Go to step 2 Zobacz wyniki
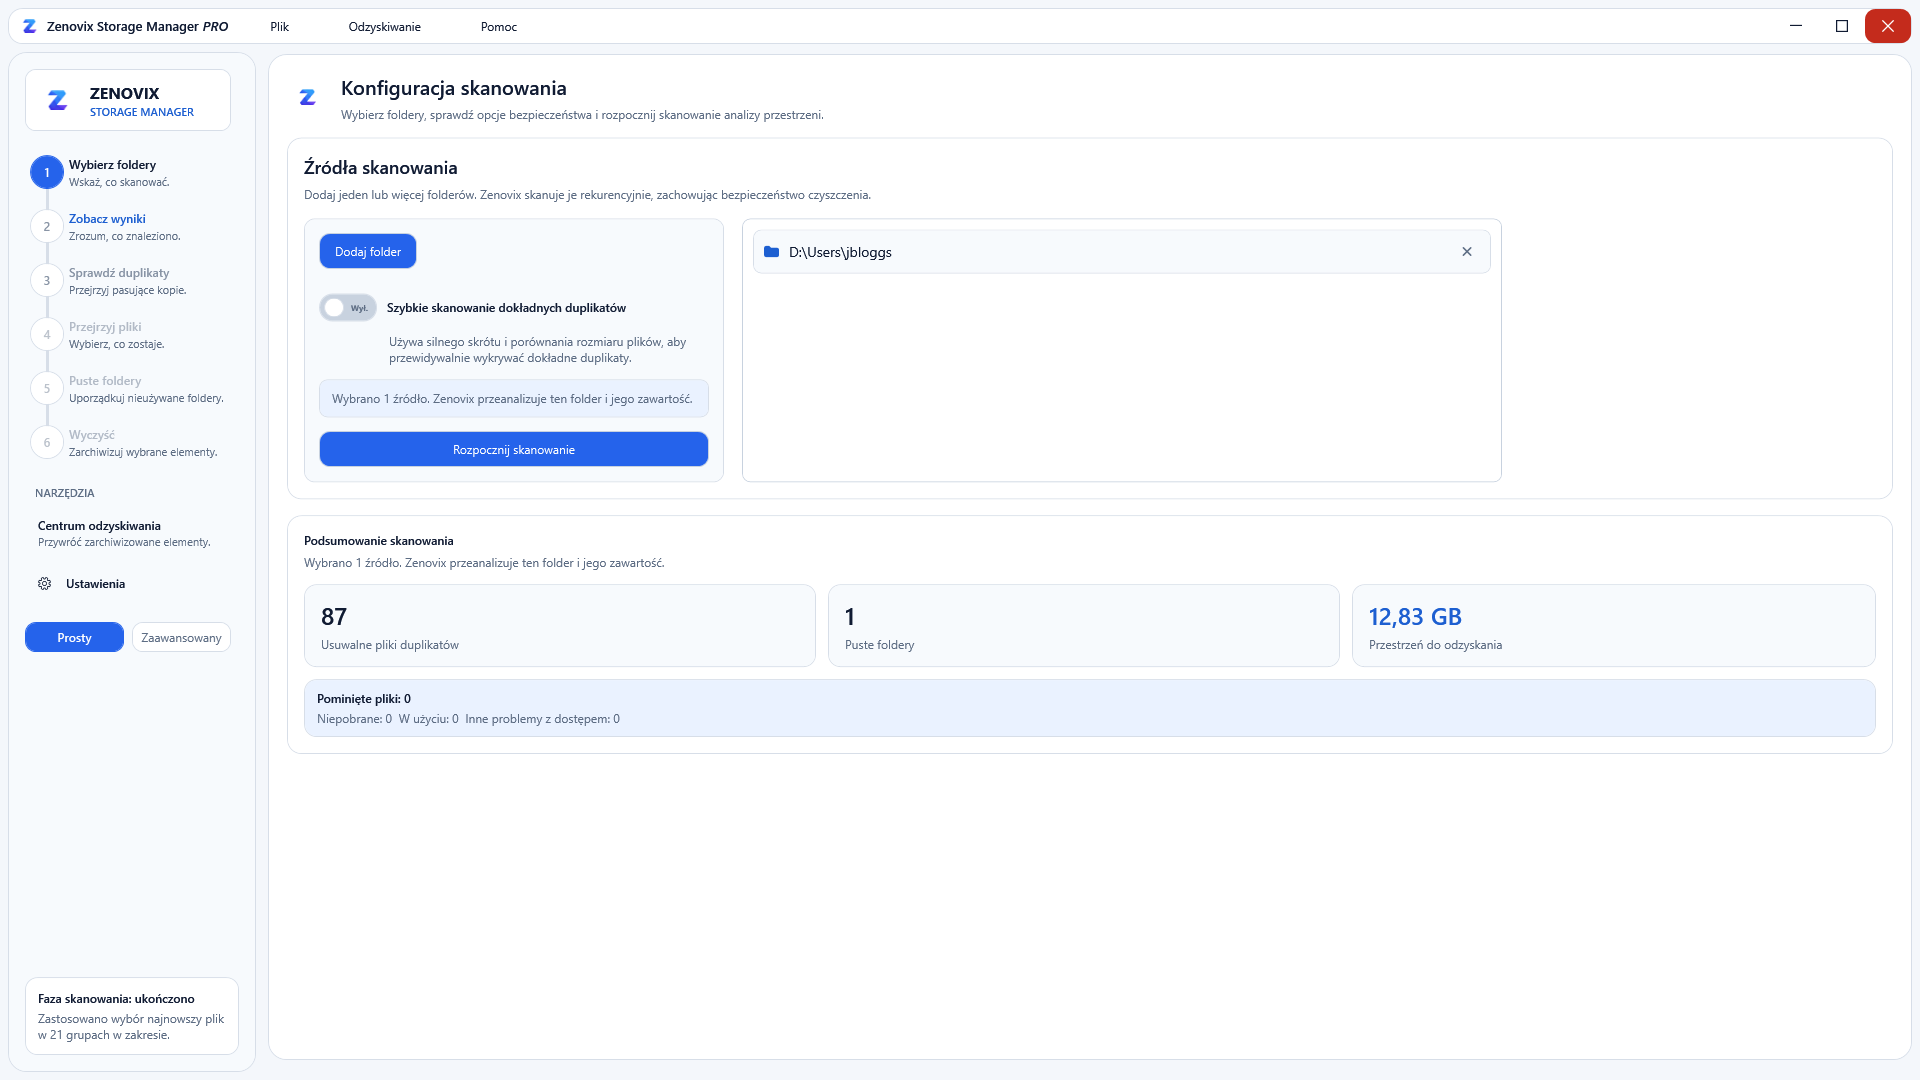Image resolution: width=1920 pixels, height=1080 pixels. click(x=107, y=219)
